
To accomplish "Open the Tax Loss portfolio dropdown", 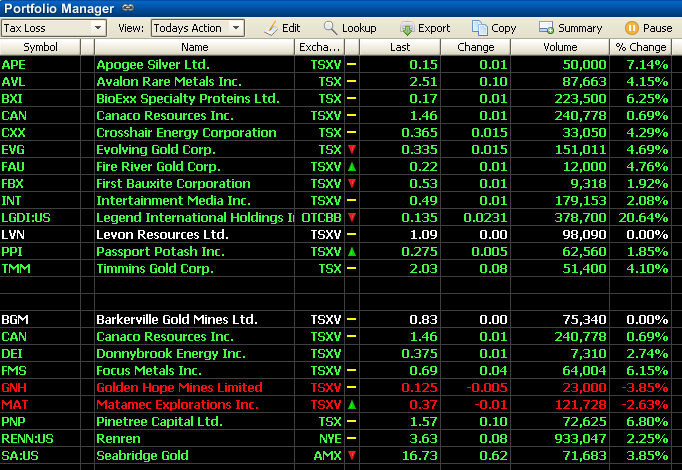I will pos(98,28).
